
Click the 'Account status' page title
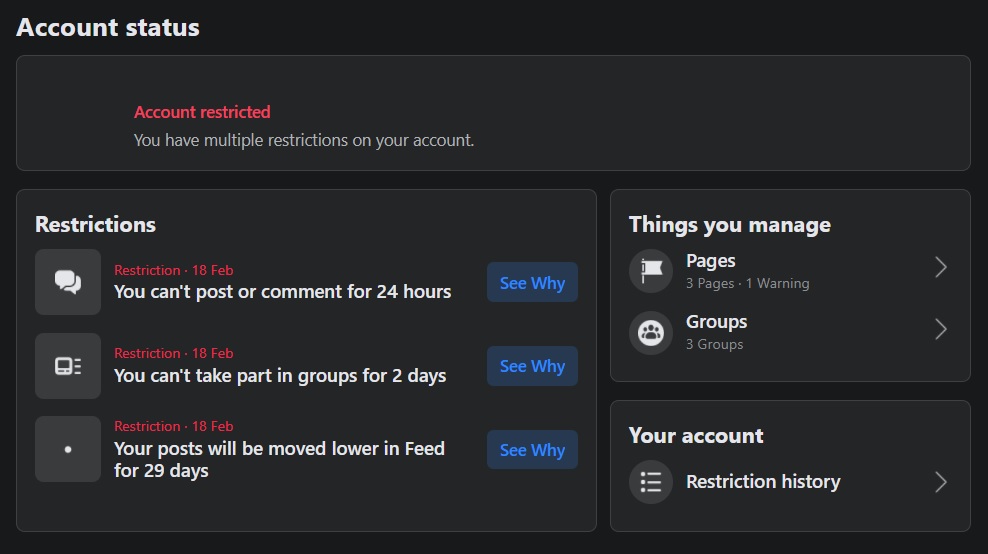coord(108,28)
